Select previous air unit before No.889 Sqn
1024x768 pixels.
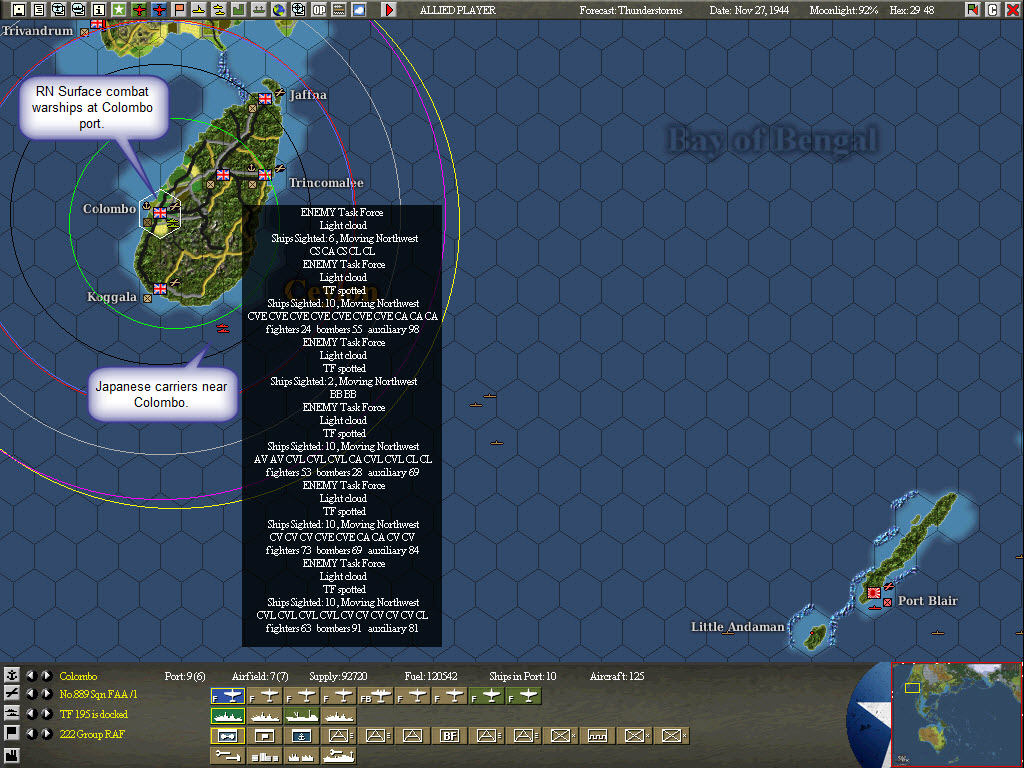[31, 694]
